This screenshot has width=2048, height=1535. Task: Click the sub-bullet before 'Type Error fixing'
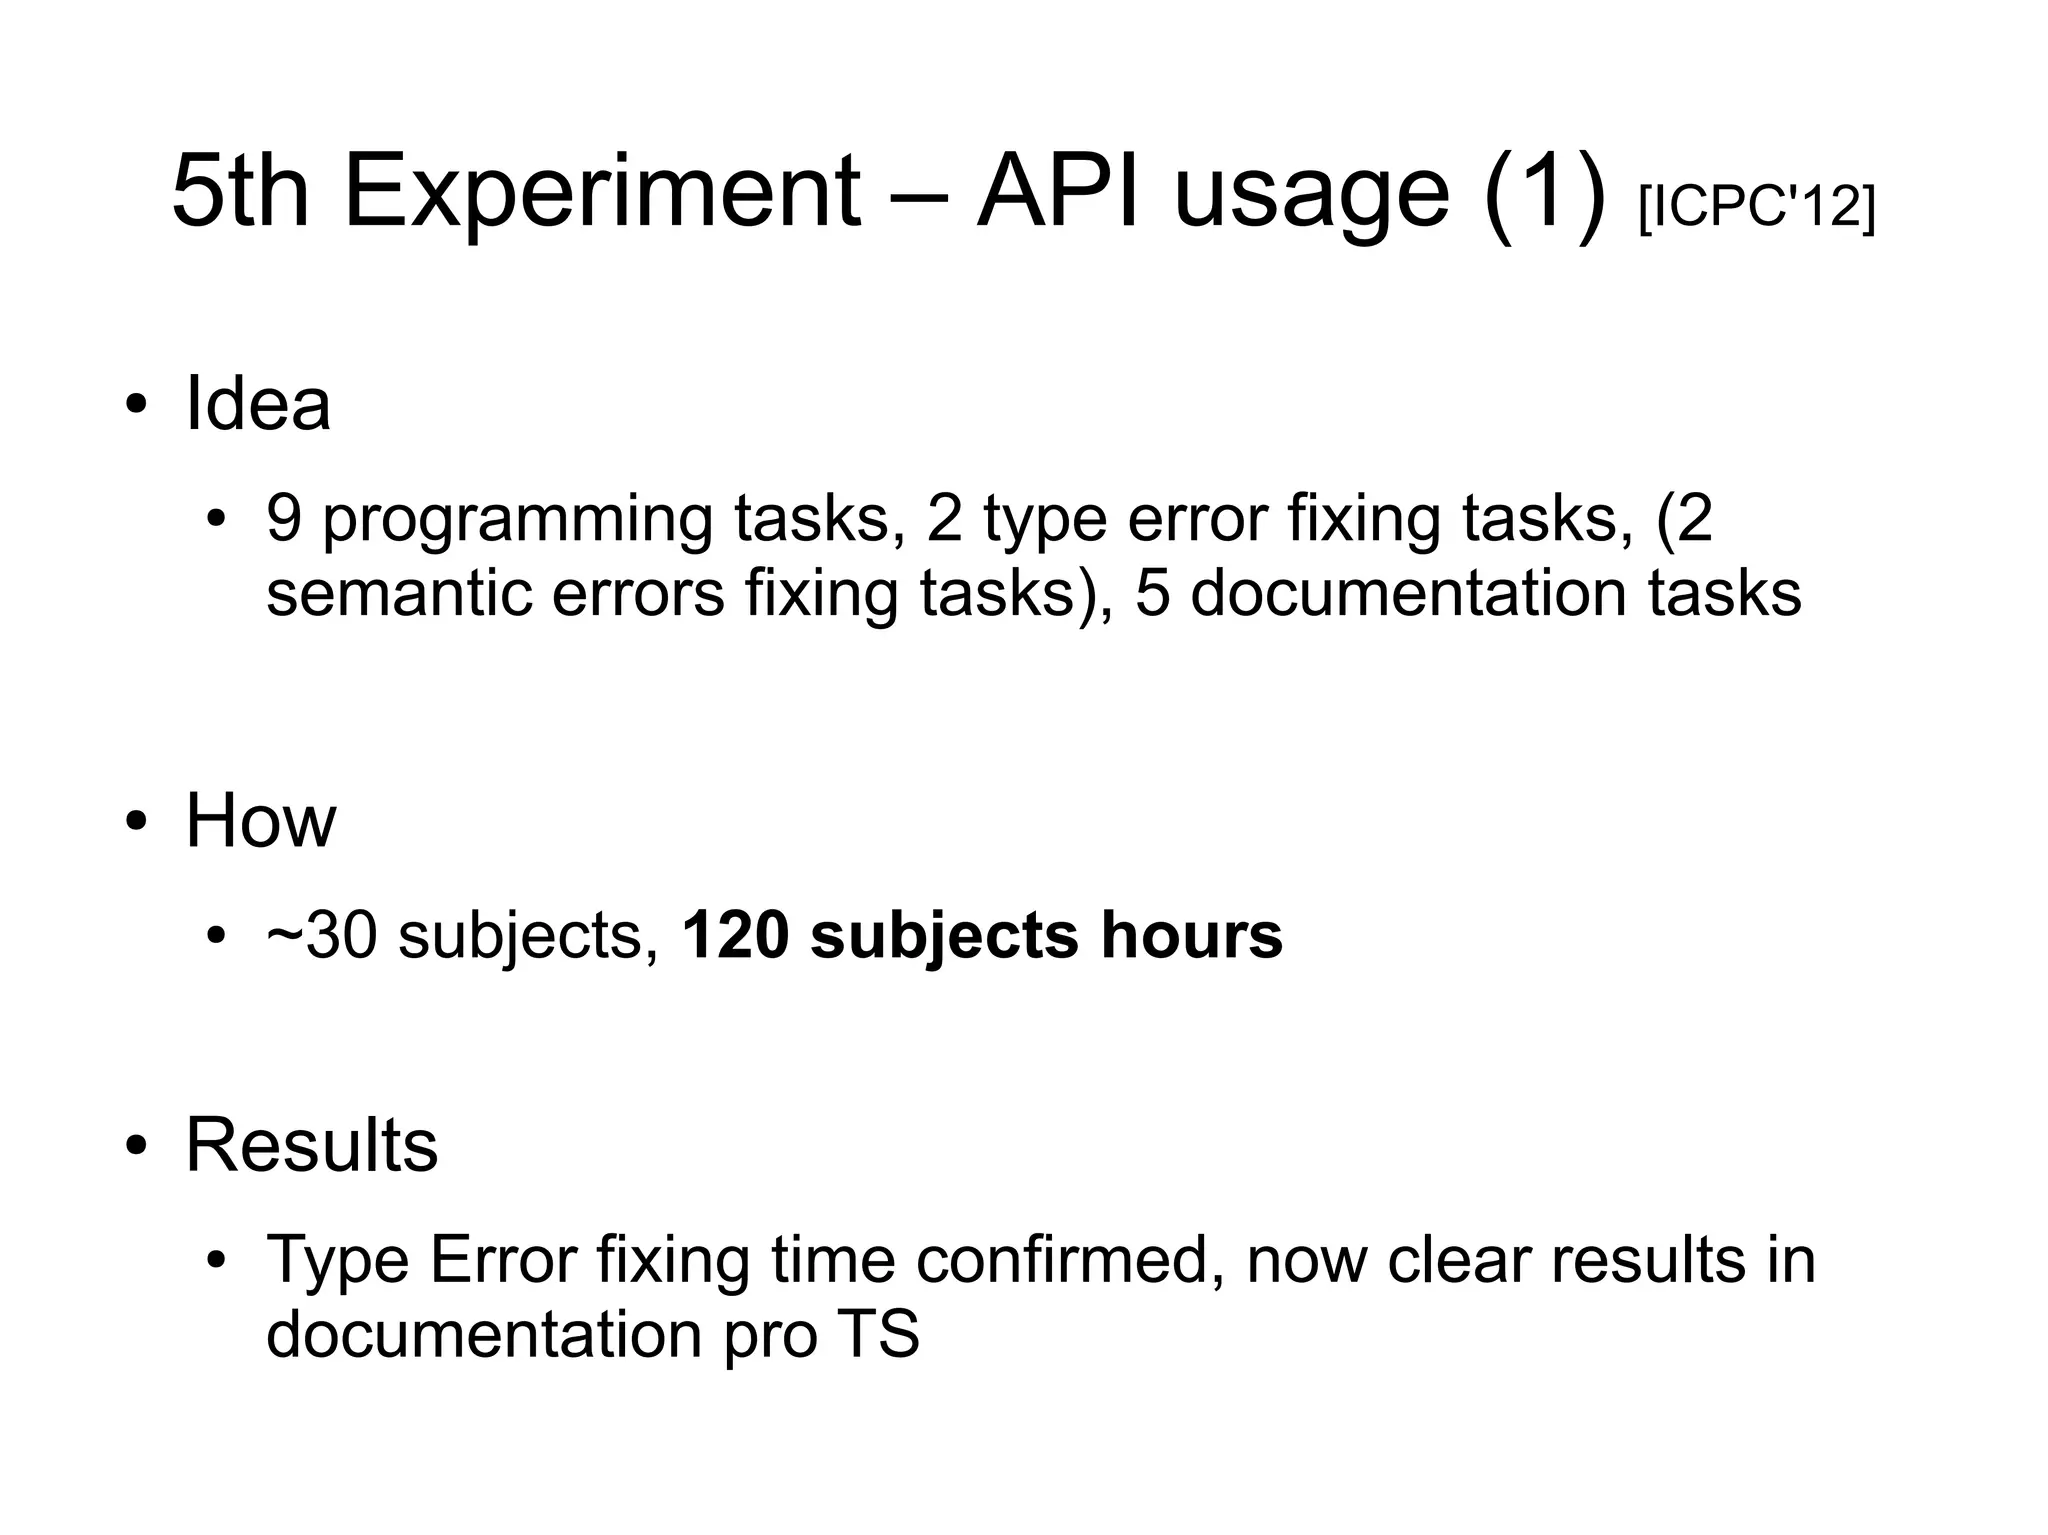point(217,1261)
